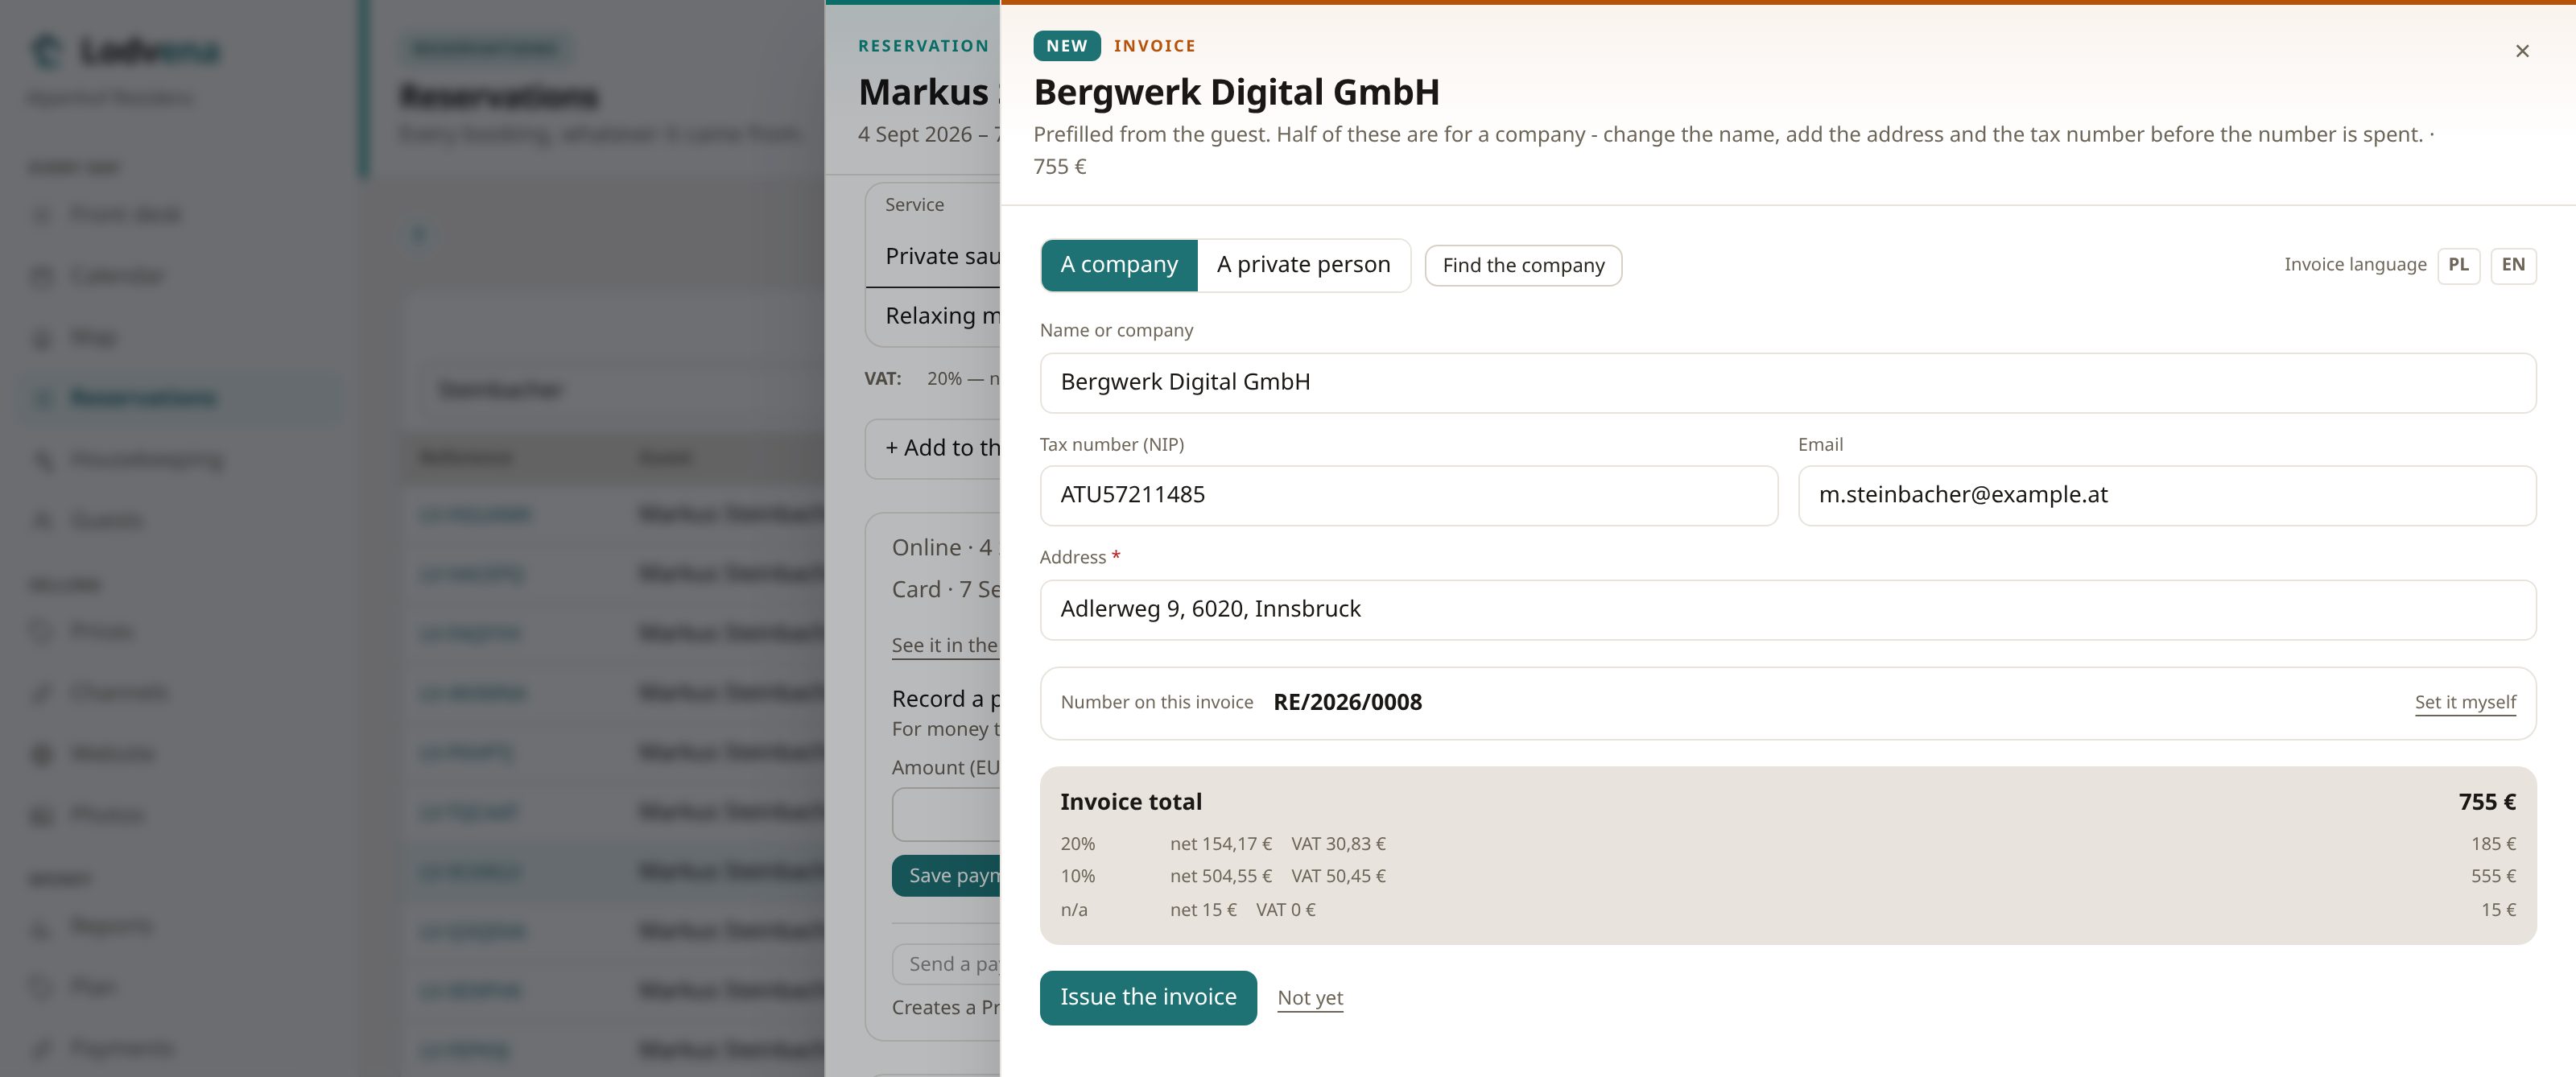The height and width of the screenshot is (1077, 2576).
Task: Click the 'Number on this invoice' label
Action: click(x=1156, y=702)
